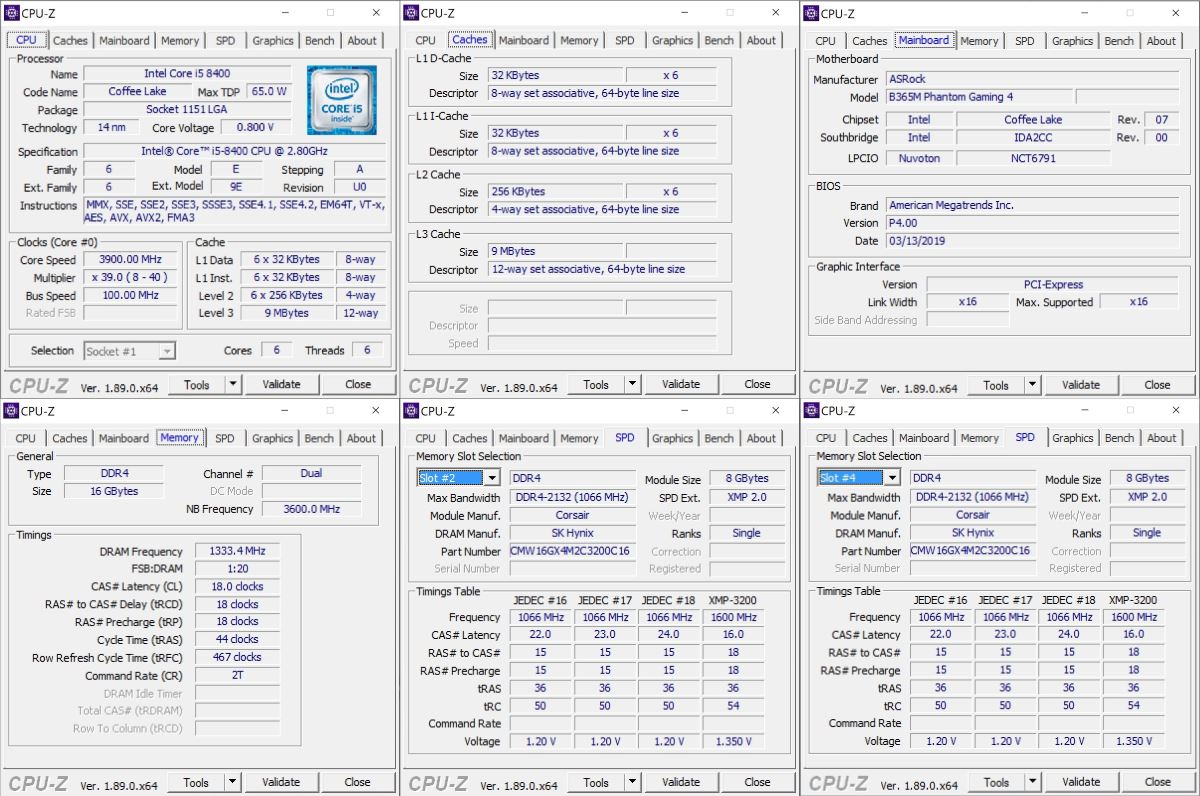Click the L2 descriptor 4-way set associative text

point(602,210)
